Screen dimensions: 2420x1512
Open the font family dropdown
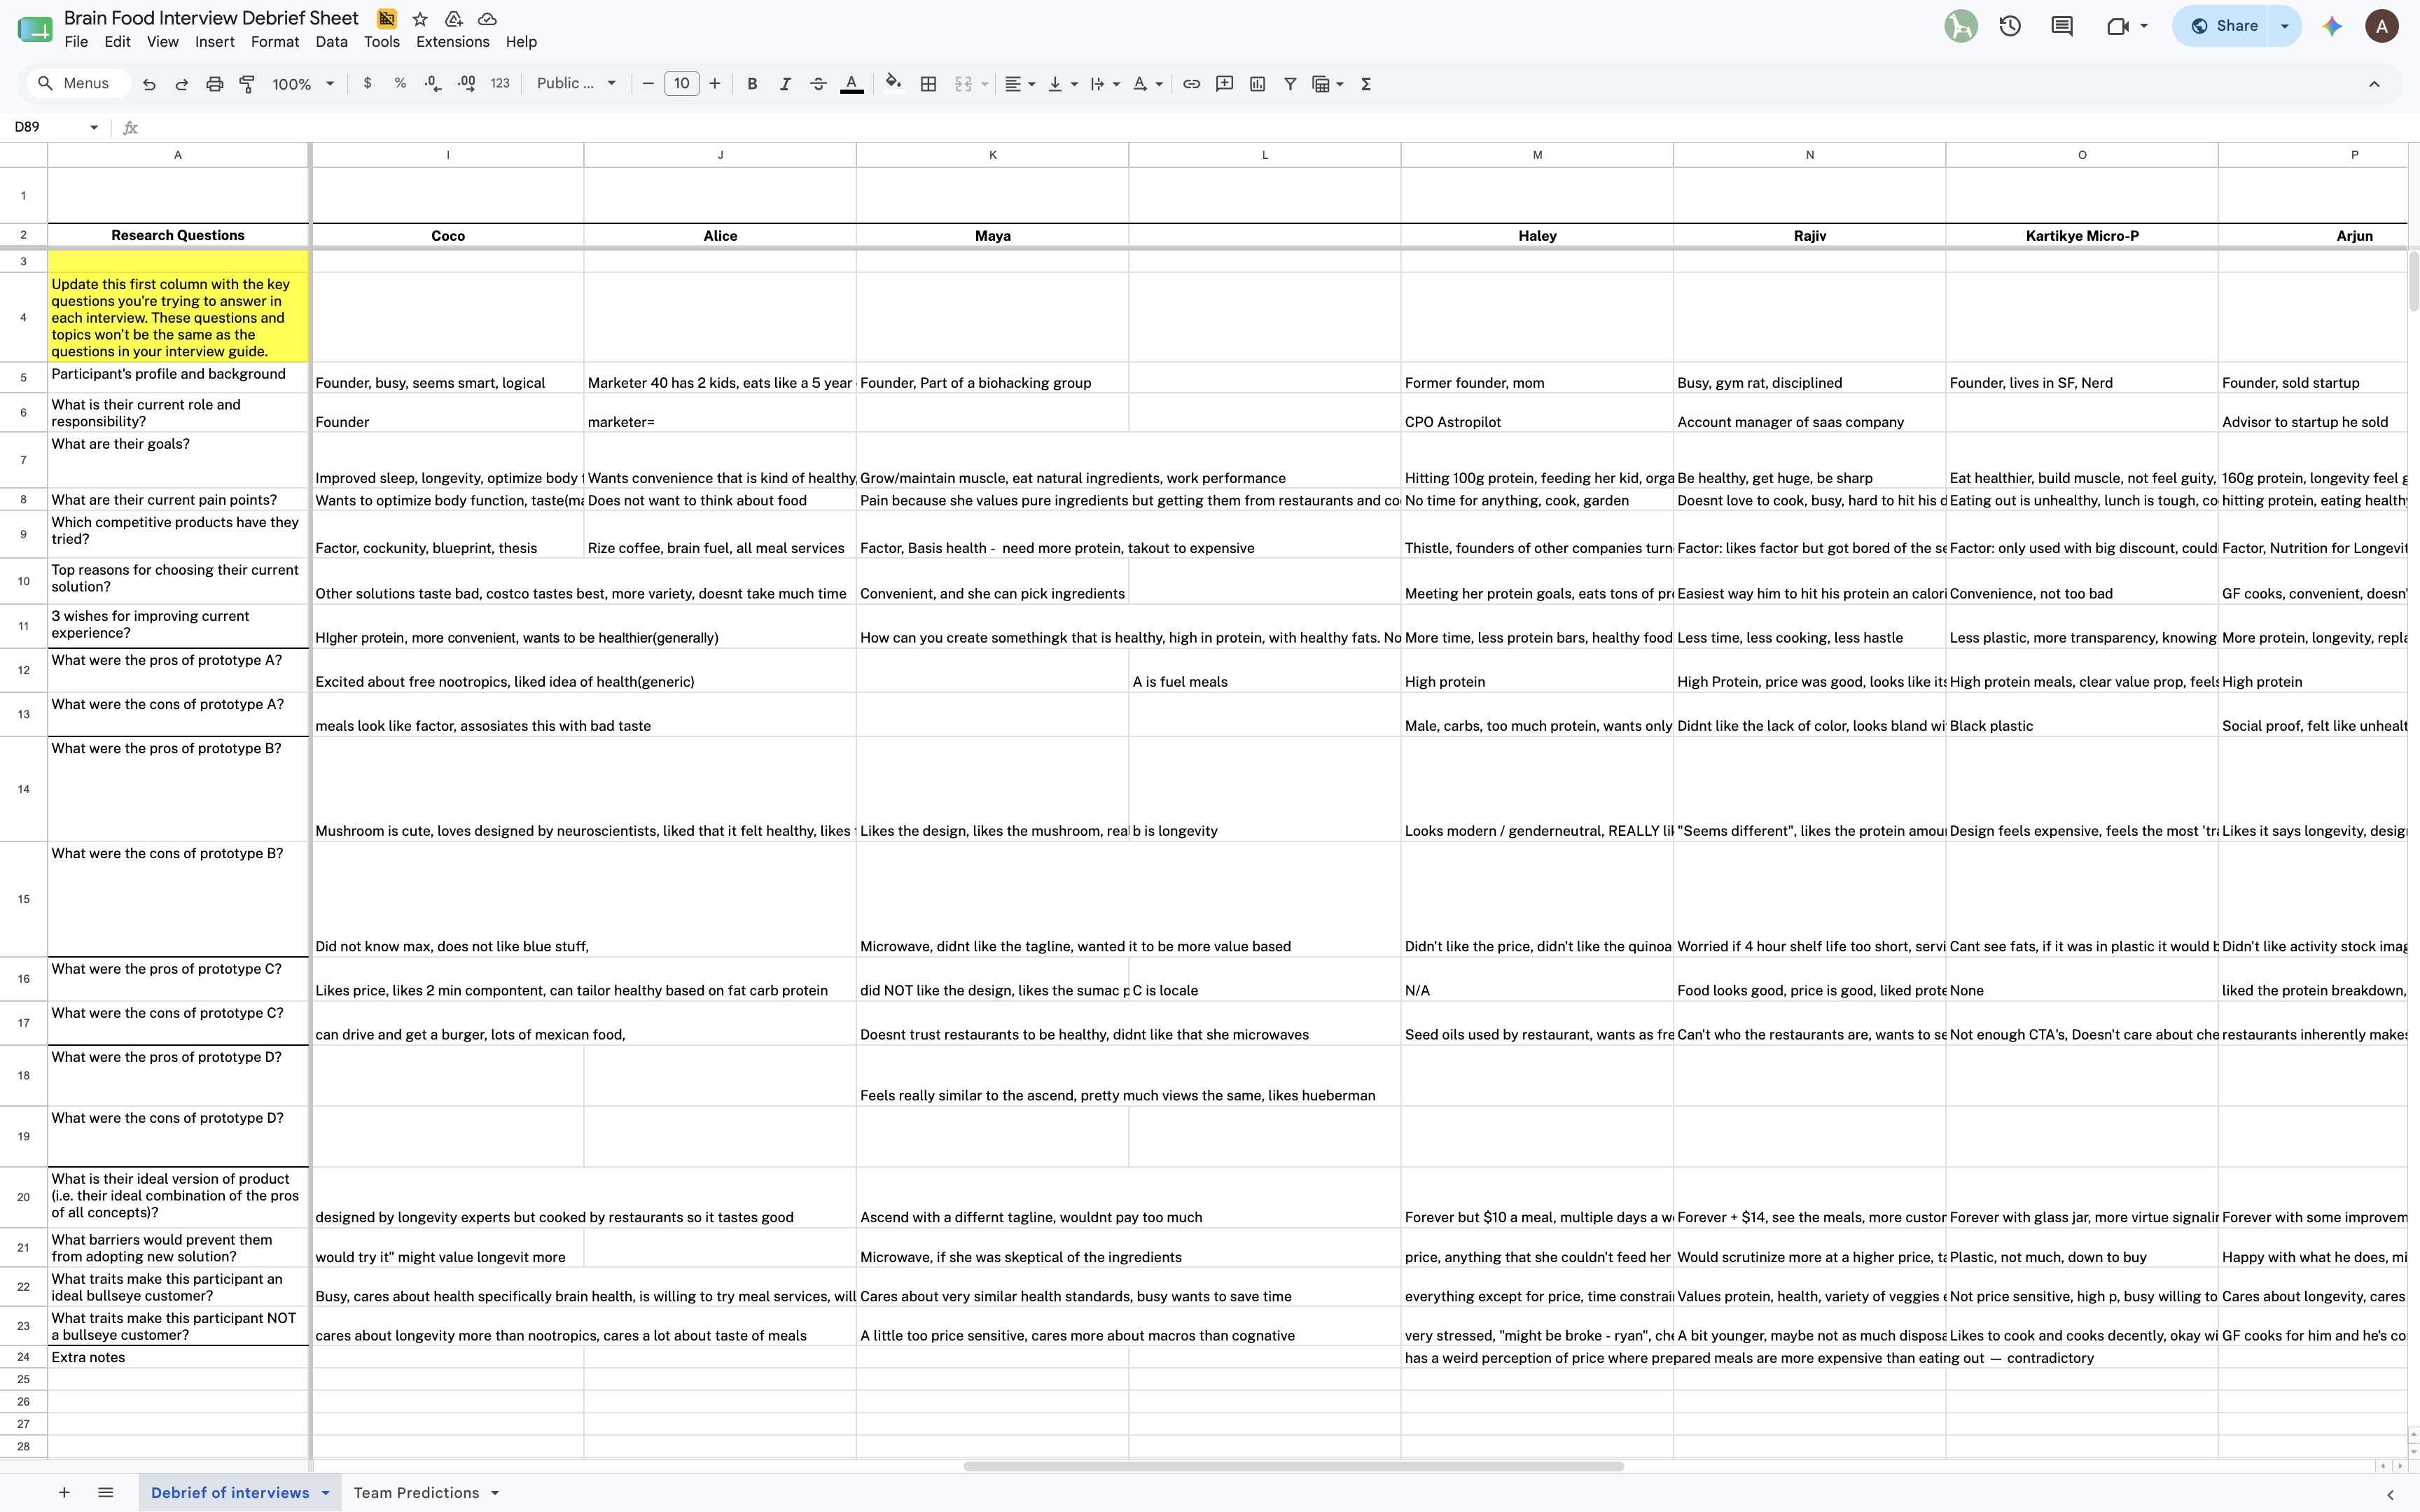[576, 84]
